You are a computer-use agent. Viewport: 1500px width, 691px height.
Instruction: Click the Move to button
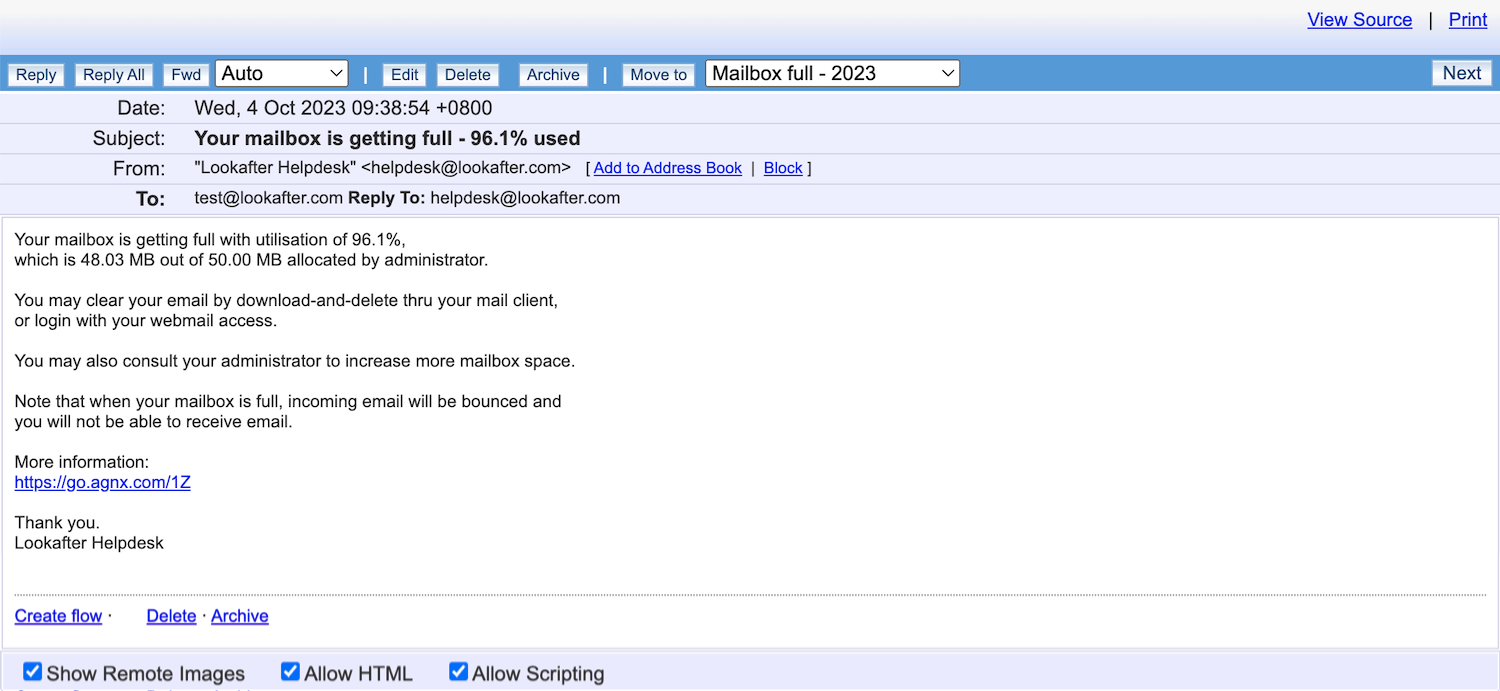(x=658, y=75)
